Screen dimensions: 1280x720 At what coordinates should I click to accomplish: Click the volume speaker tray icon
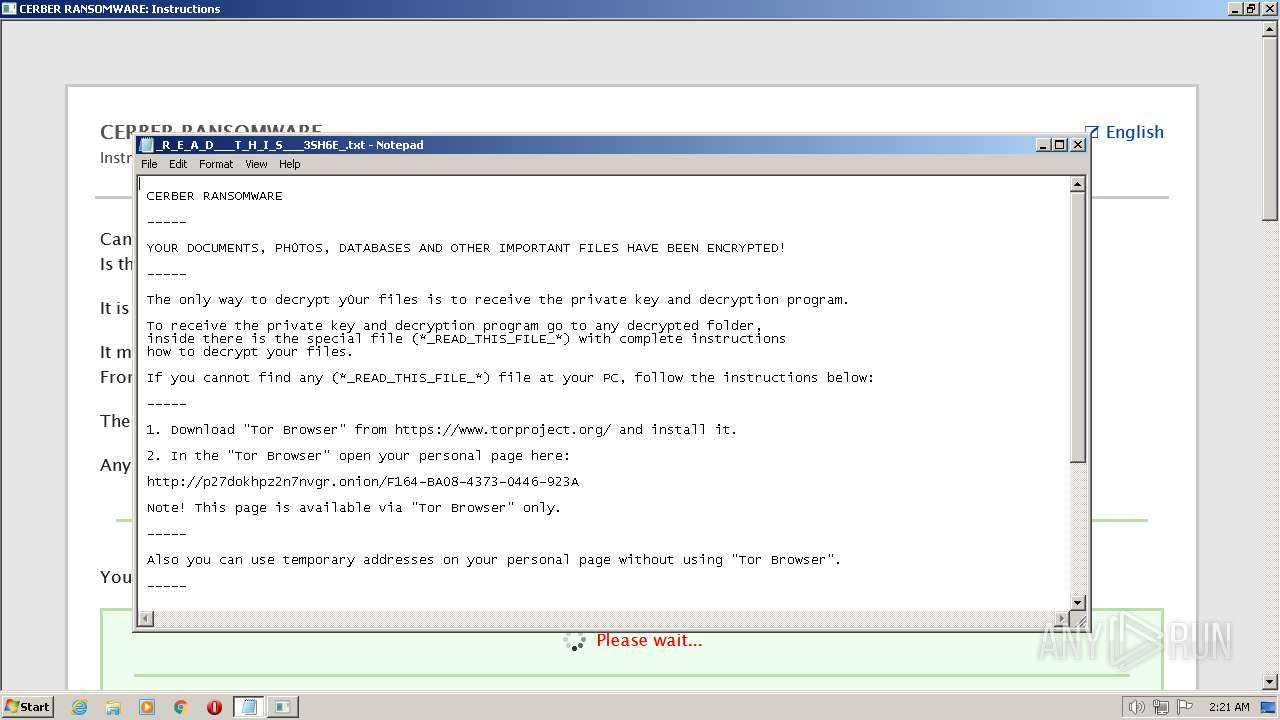1136,707
